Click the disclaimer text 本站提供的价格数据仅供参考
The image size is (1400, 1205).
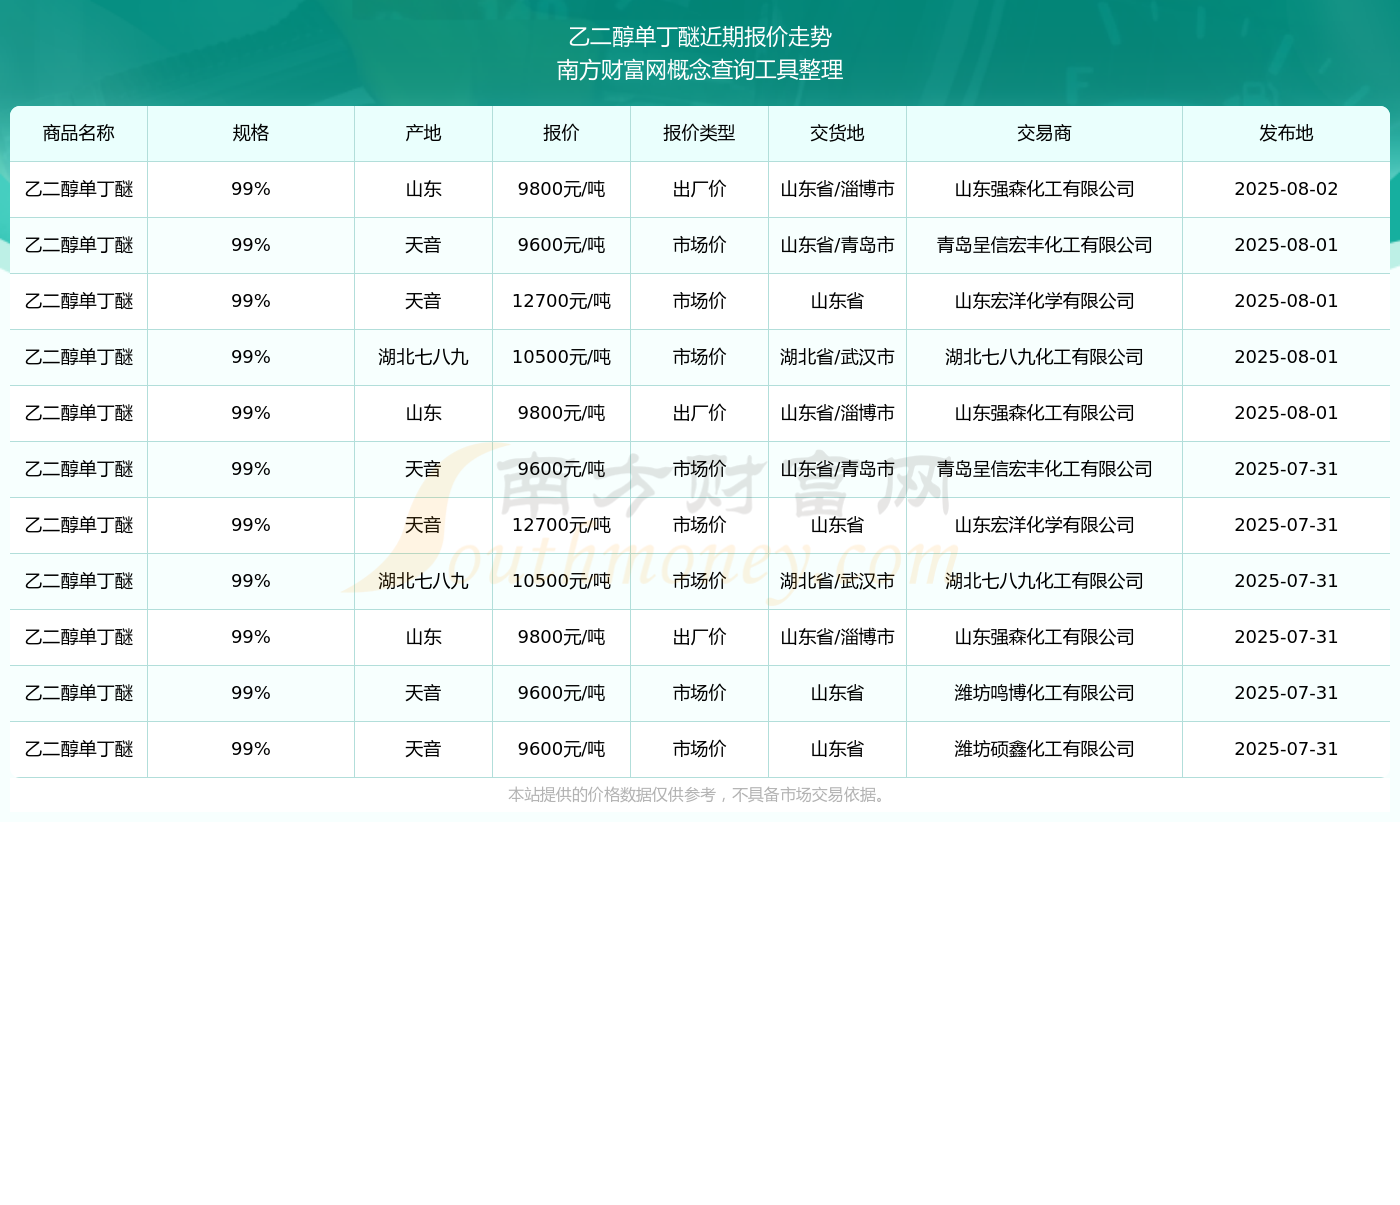[x=612, y=795]
